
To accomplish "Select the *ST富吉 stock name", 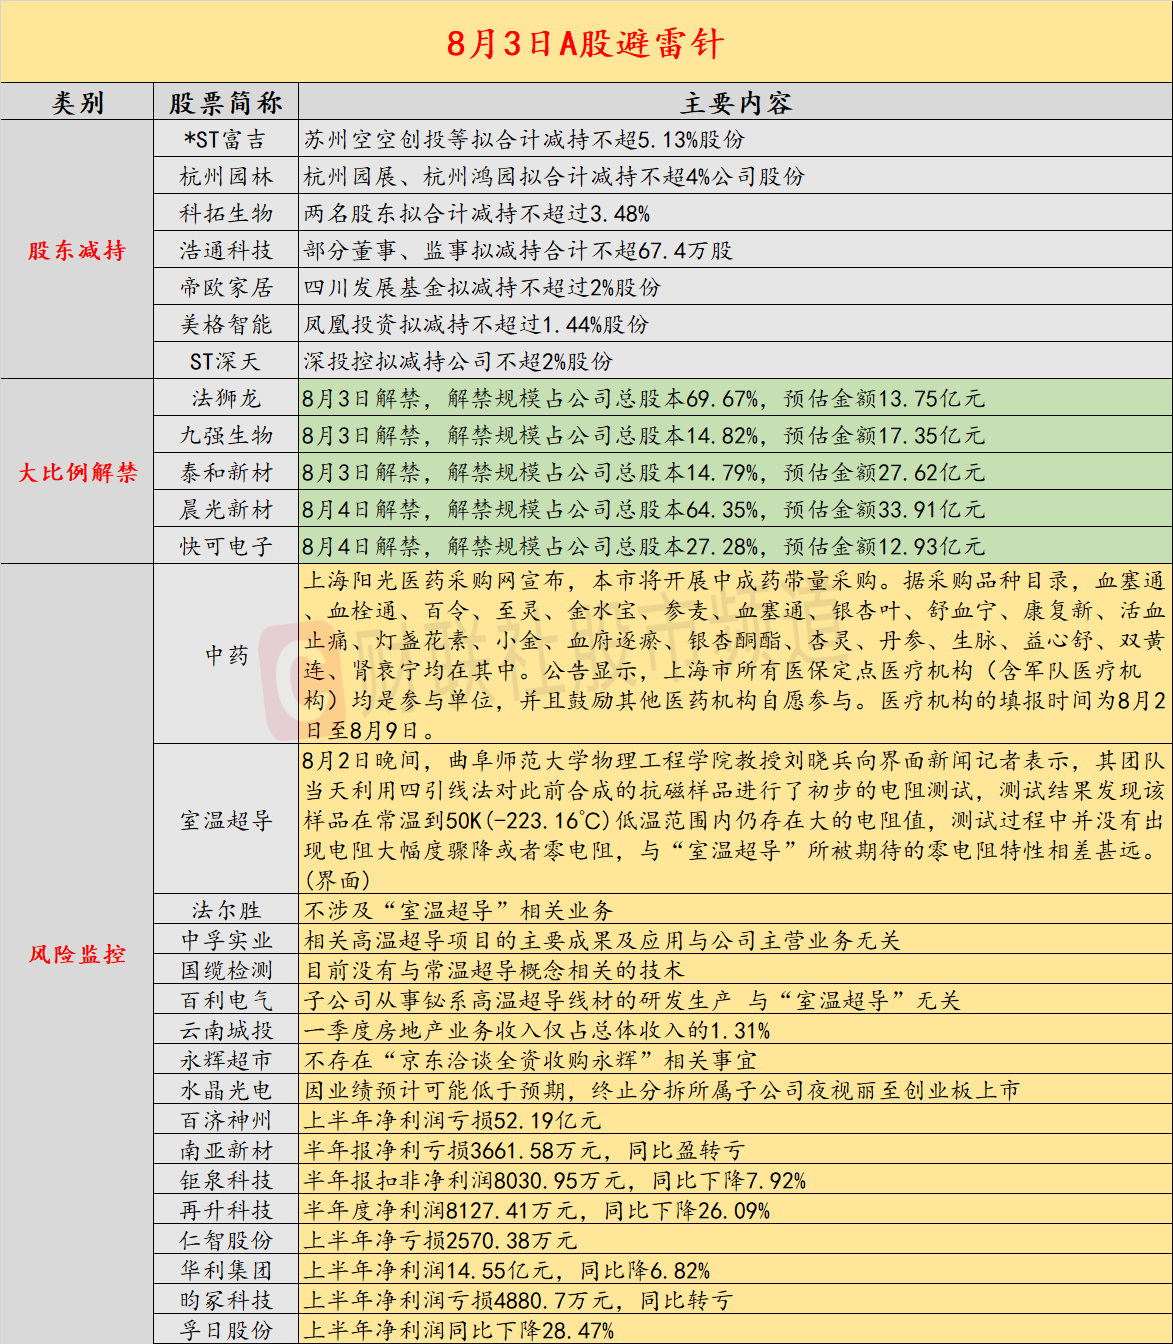I will point(226,140).
